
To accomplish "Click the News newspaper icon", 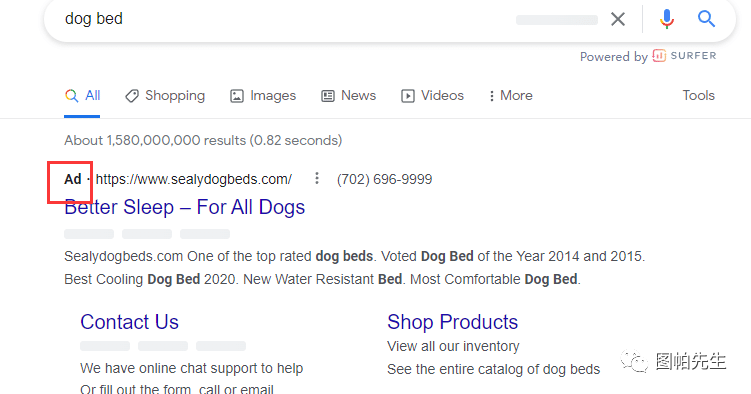I will [328, 96].
